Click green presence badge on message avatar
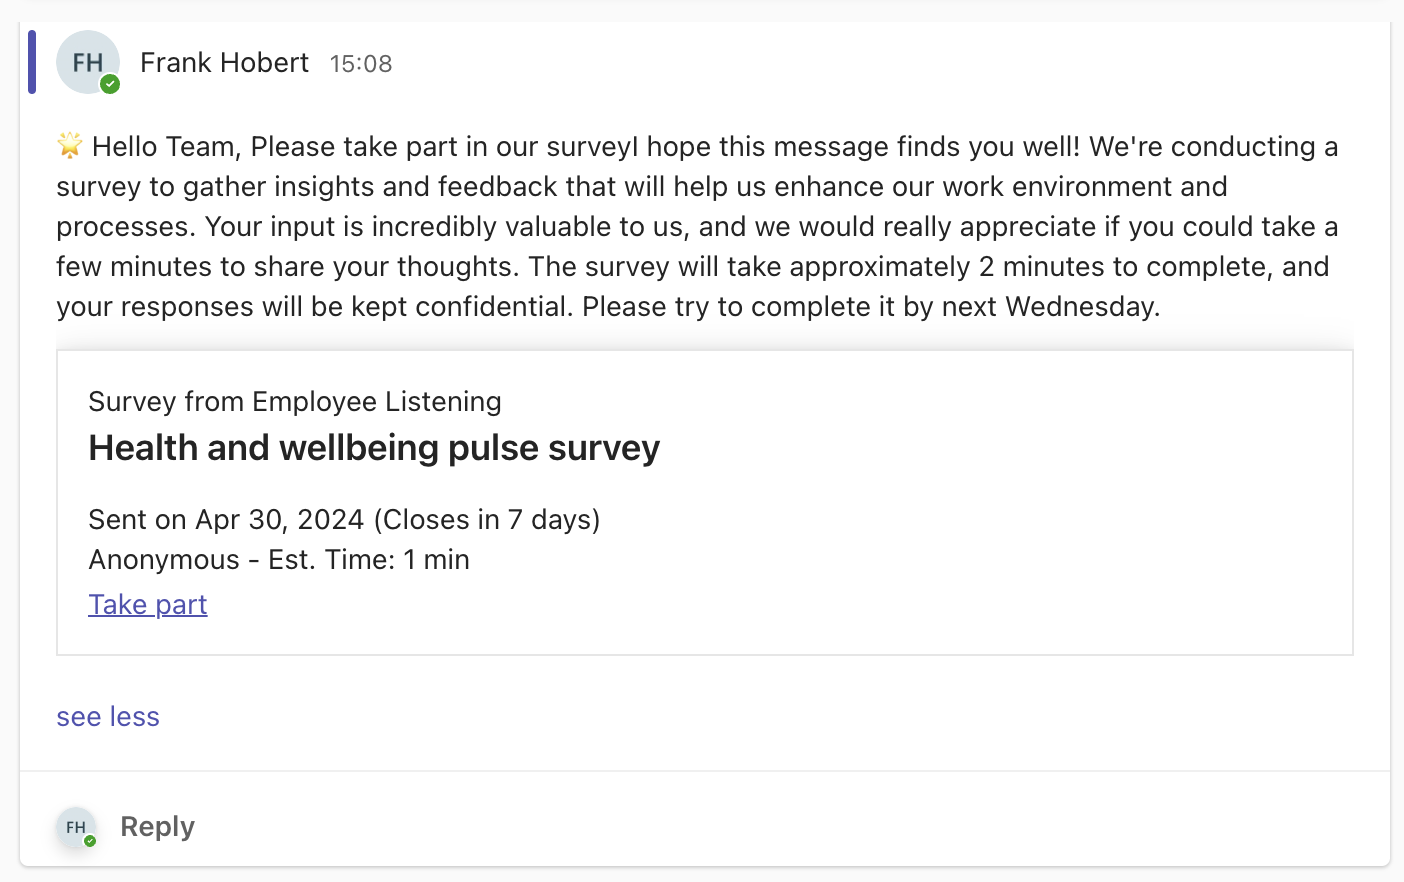This screenshot has height=882, width=1404. pos(110,84)
